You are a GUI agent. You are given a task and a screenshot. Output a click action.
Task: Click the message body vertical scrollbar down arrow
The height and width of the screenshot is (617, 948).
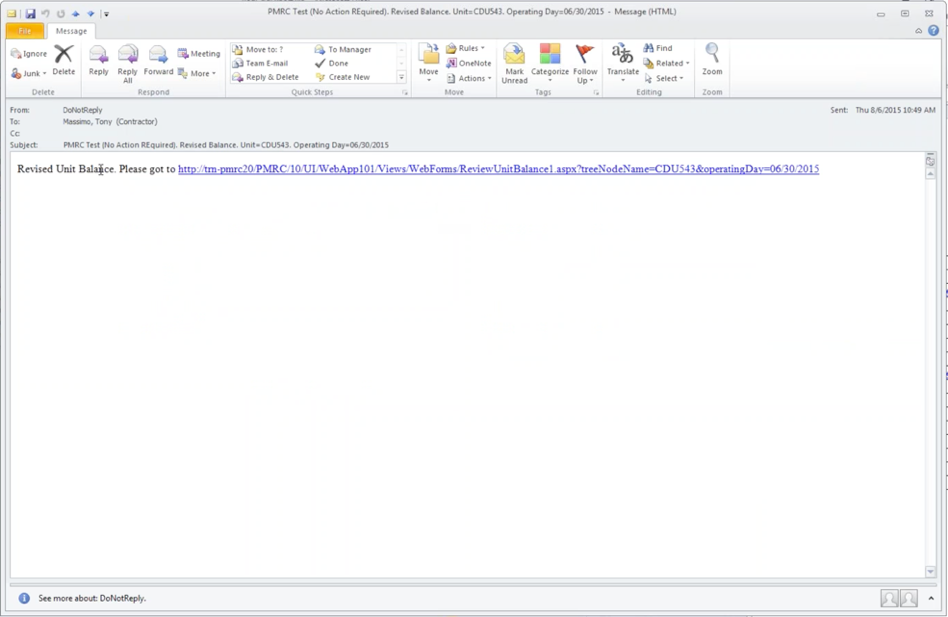pyautogui.click(x=930, y=572)
